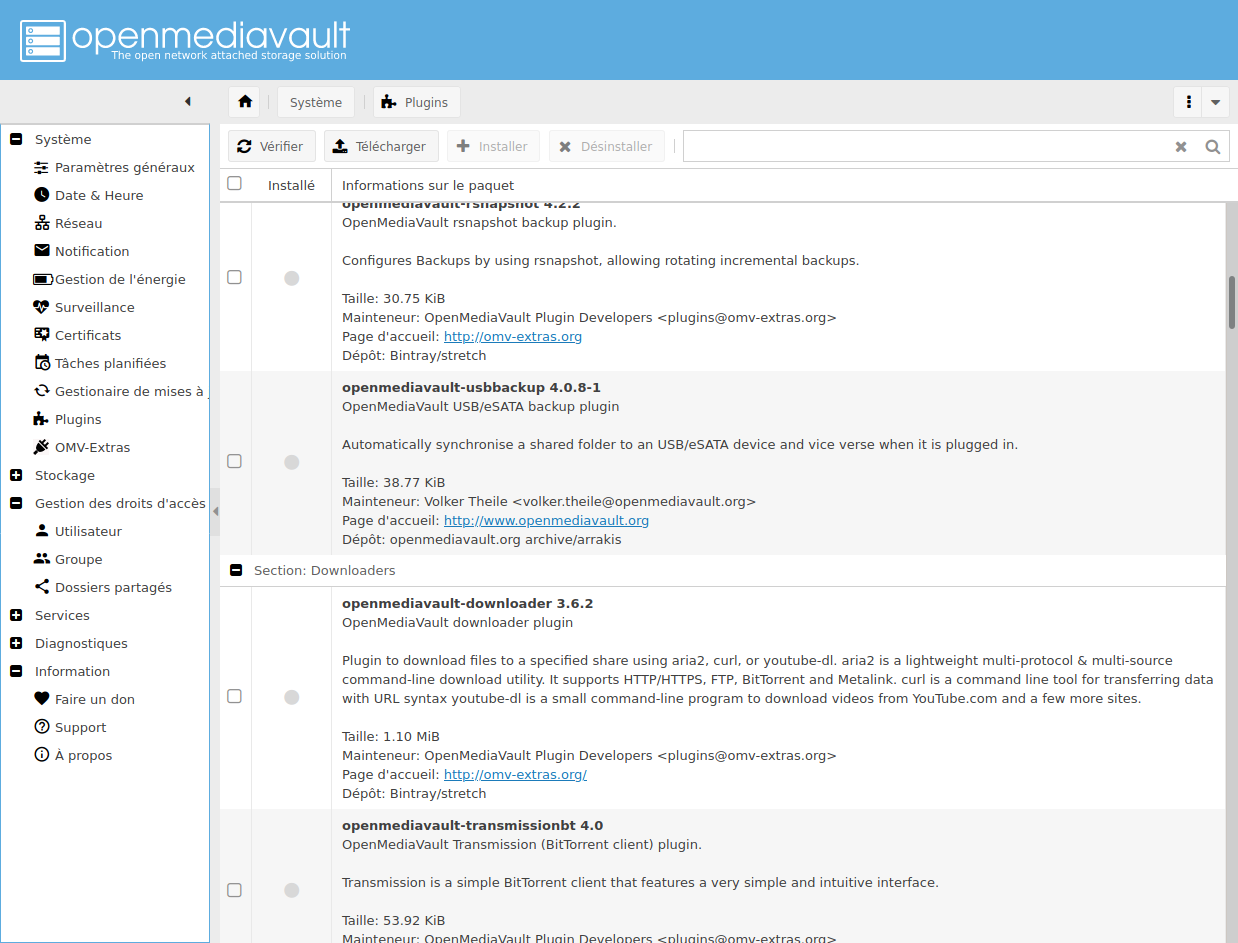This screenshot has width=1238, height=943.
Task: Click the Vérifier refresh button
Action: (x=271, y=146)
